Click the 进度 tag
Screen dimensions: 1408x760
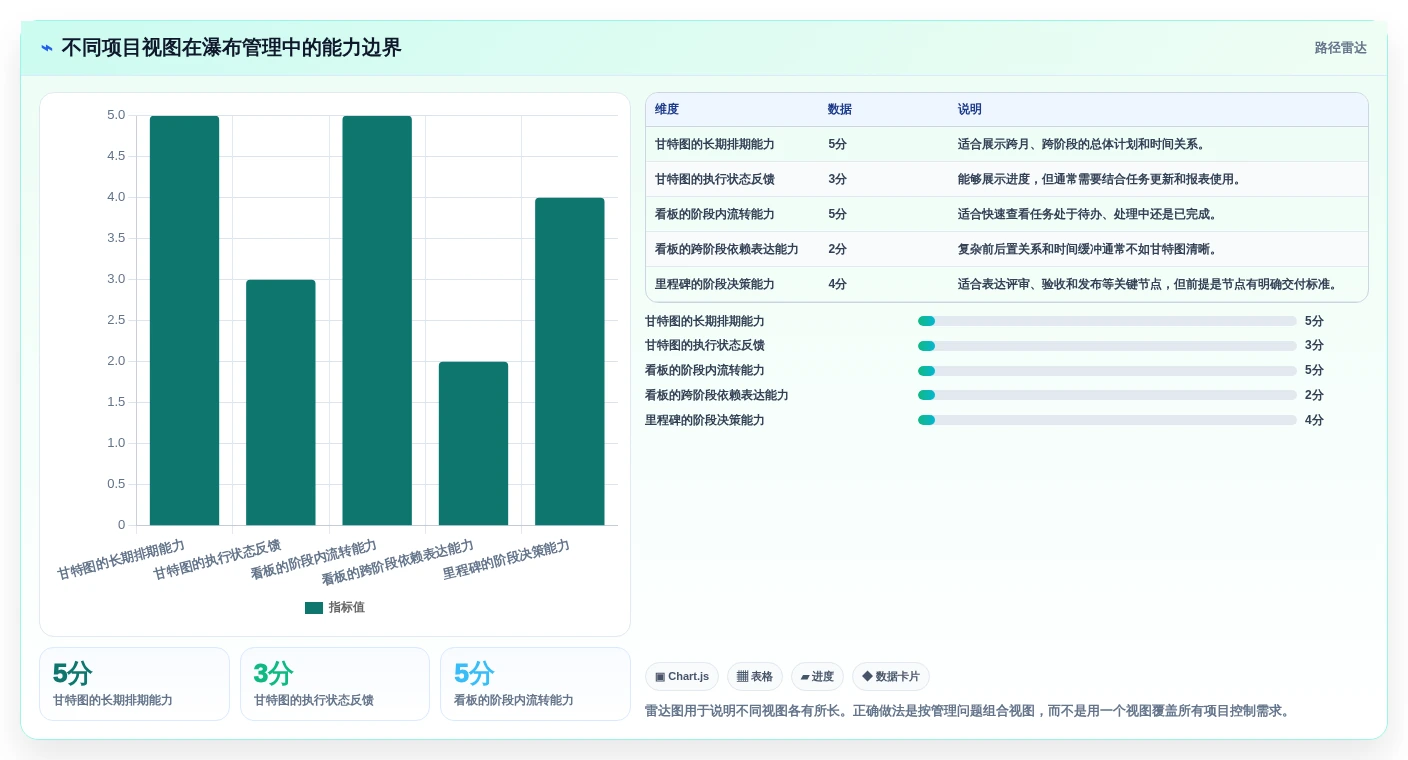pos(817,677)
